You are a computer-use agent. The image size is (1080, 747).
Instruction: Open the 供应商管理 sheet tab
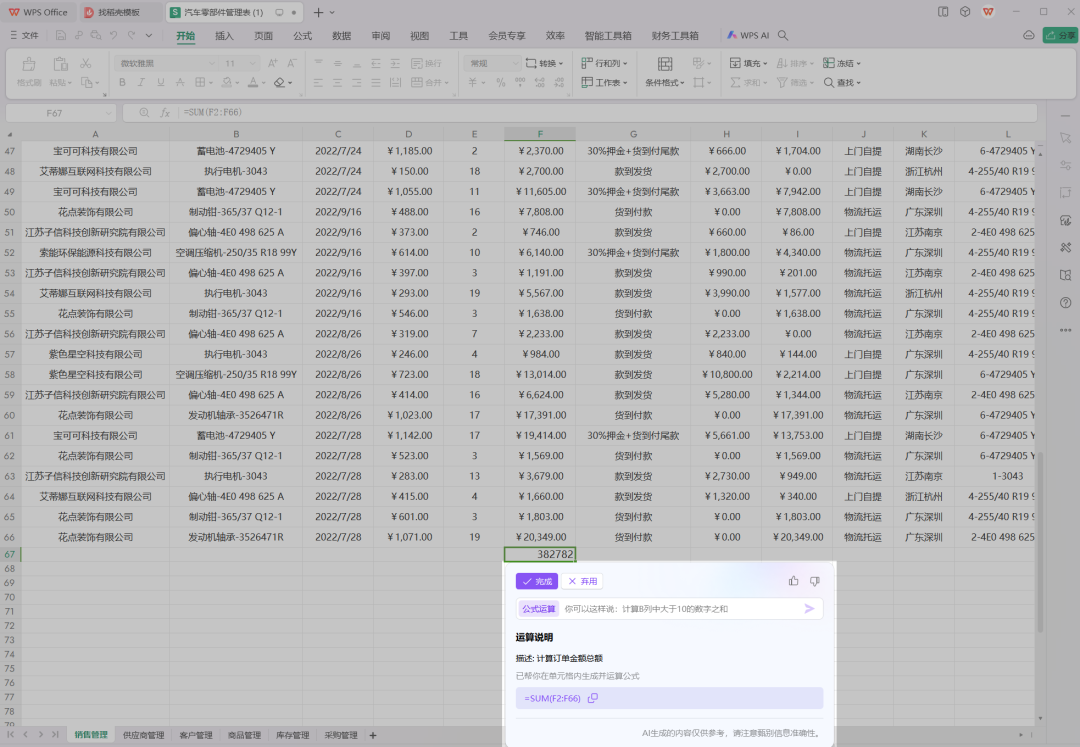[x=143, y=734]
